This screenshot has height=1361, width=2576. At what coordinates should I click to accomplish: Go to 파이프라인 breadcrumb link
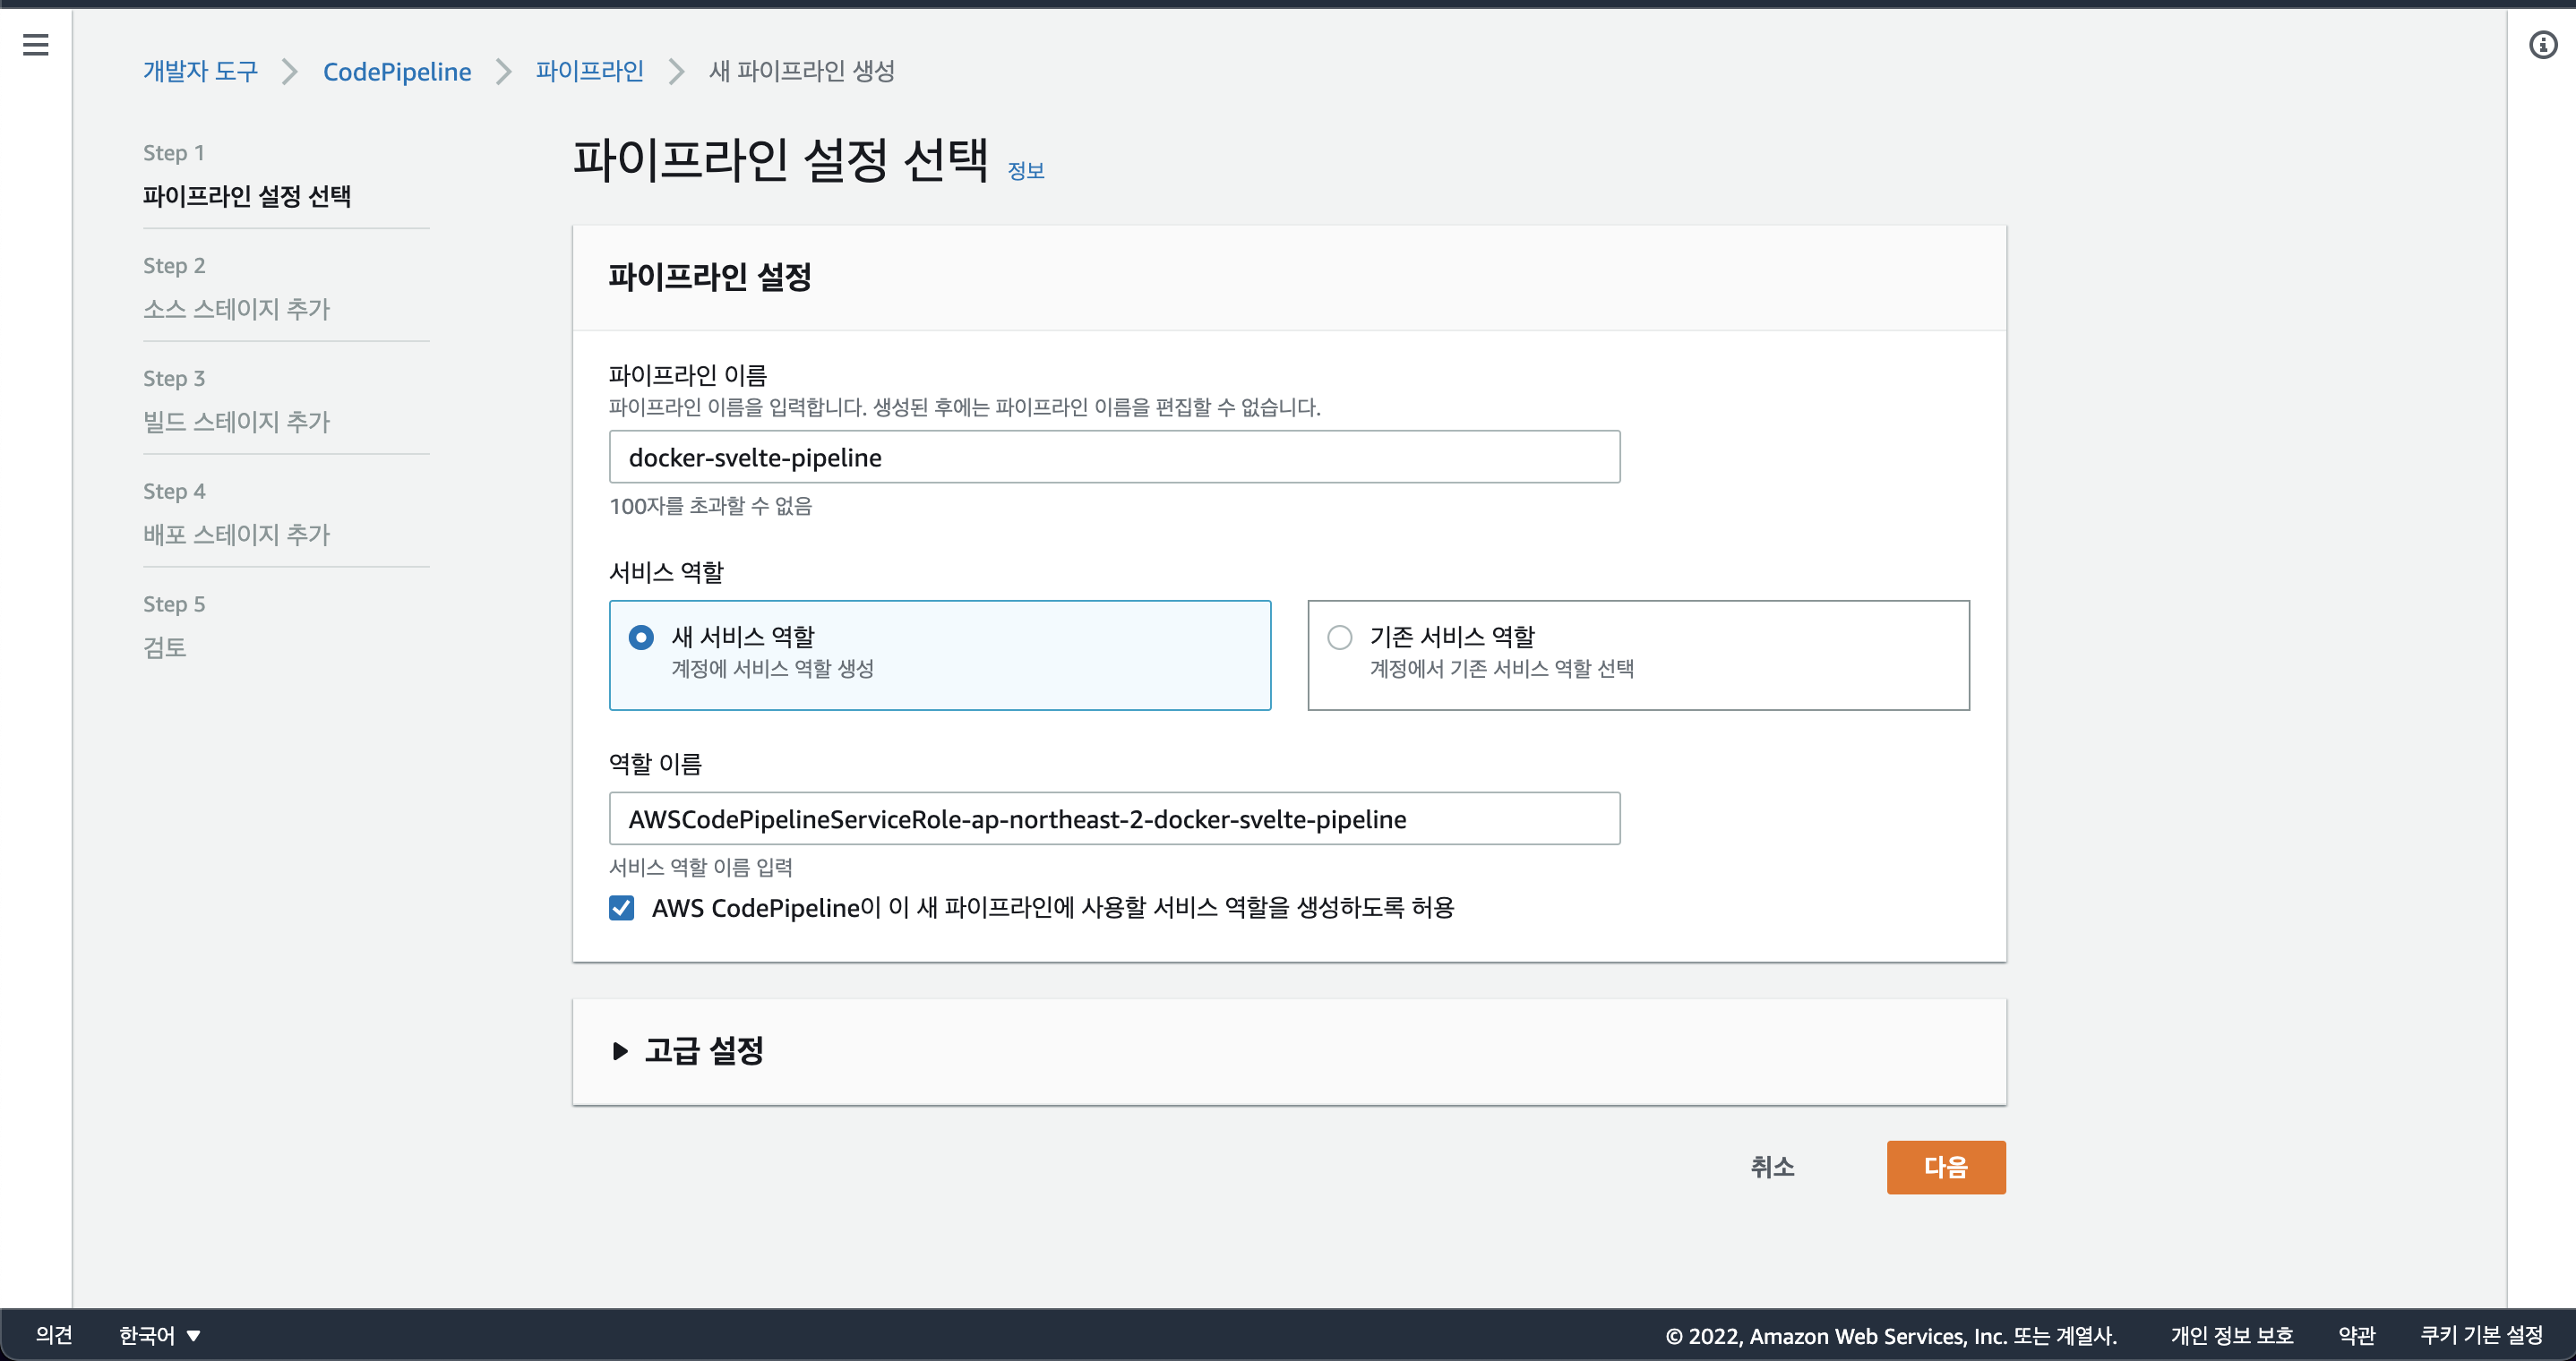[x=589, y=71]
